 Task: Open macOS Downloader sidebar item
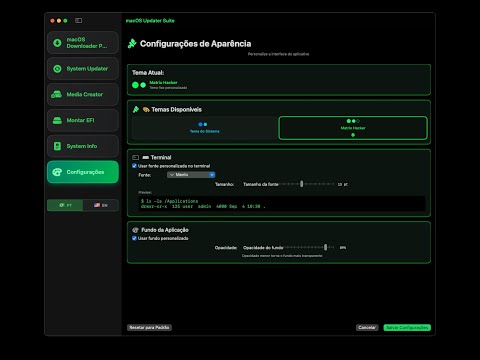pyautogui.click(x=83, y=43)
